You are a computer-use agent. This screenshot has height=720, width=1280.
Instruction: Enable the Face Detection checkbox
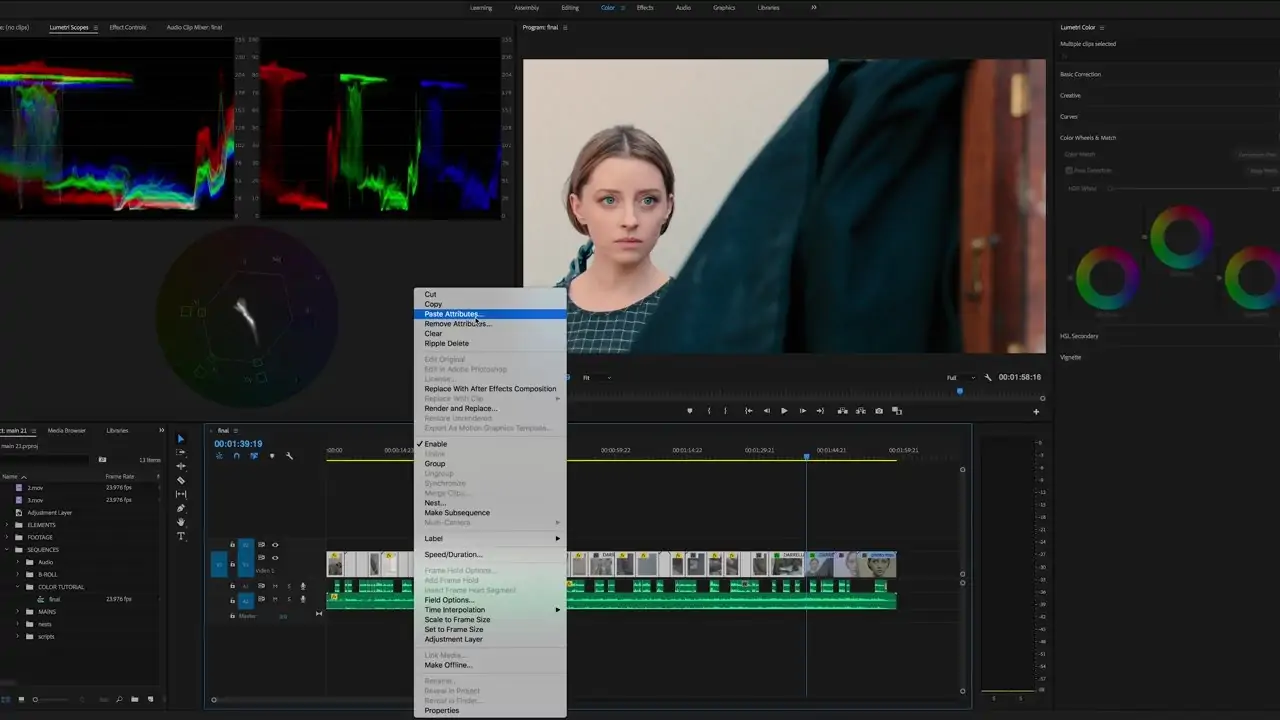click(x=1069, y=171)
